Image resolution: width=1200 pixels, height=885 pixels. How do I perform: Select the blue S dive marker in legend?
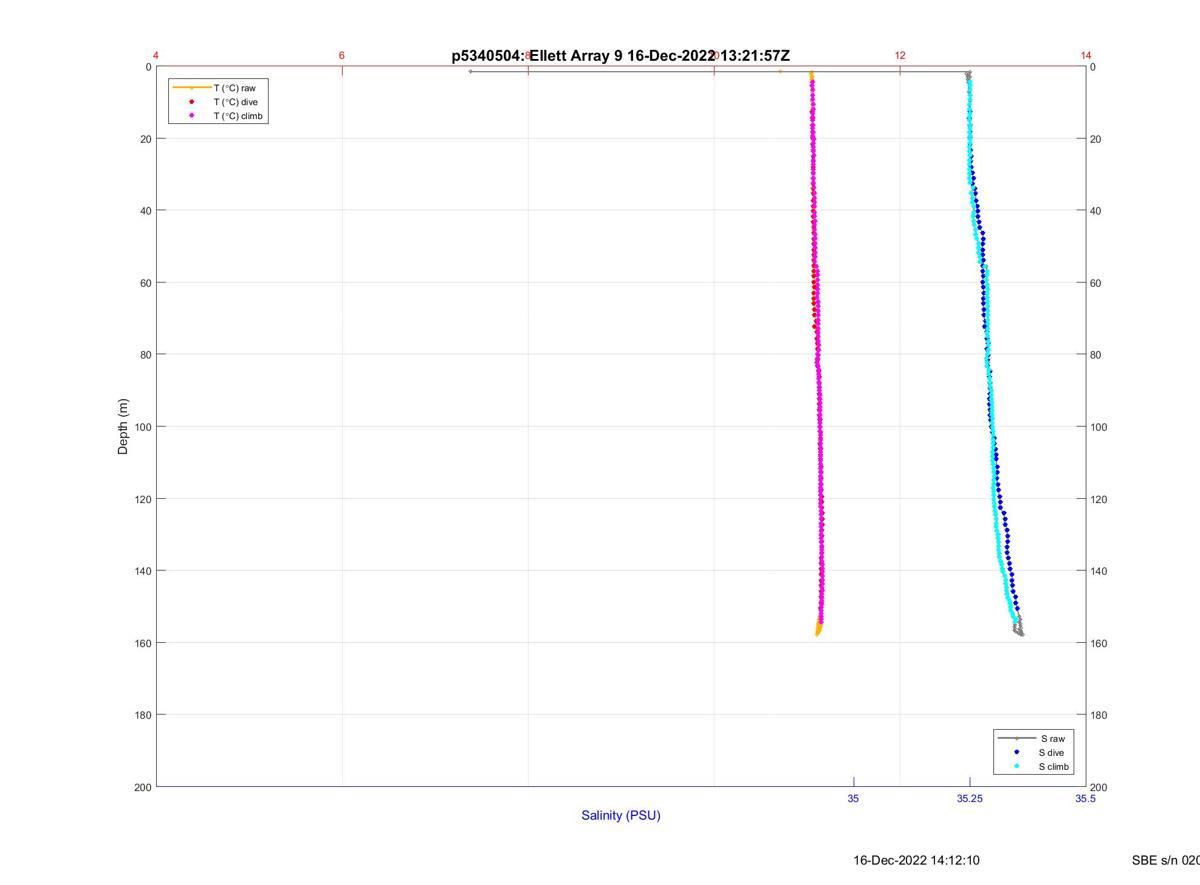1017,752
